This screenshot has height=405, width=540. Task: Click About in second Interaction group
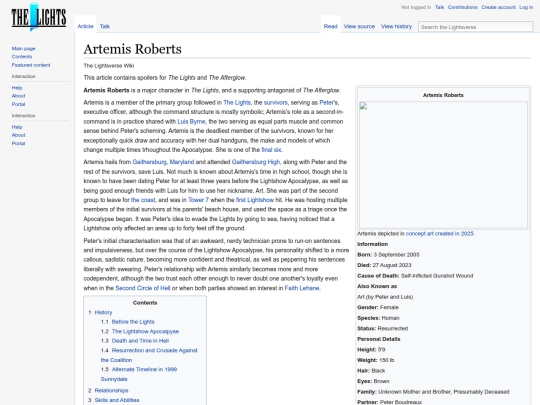pos(18,135)
